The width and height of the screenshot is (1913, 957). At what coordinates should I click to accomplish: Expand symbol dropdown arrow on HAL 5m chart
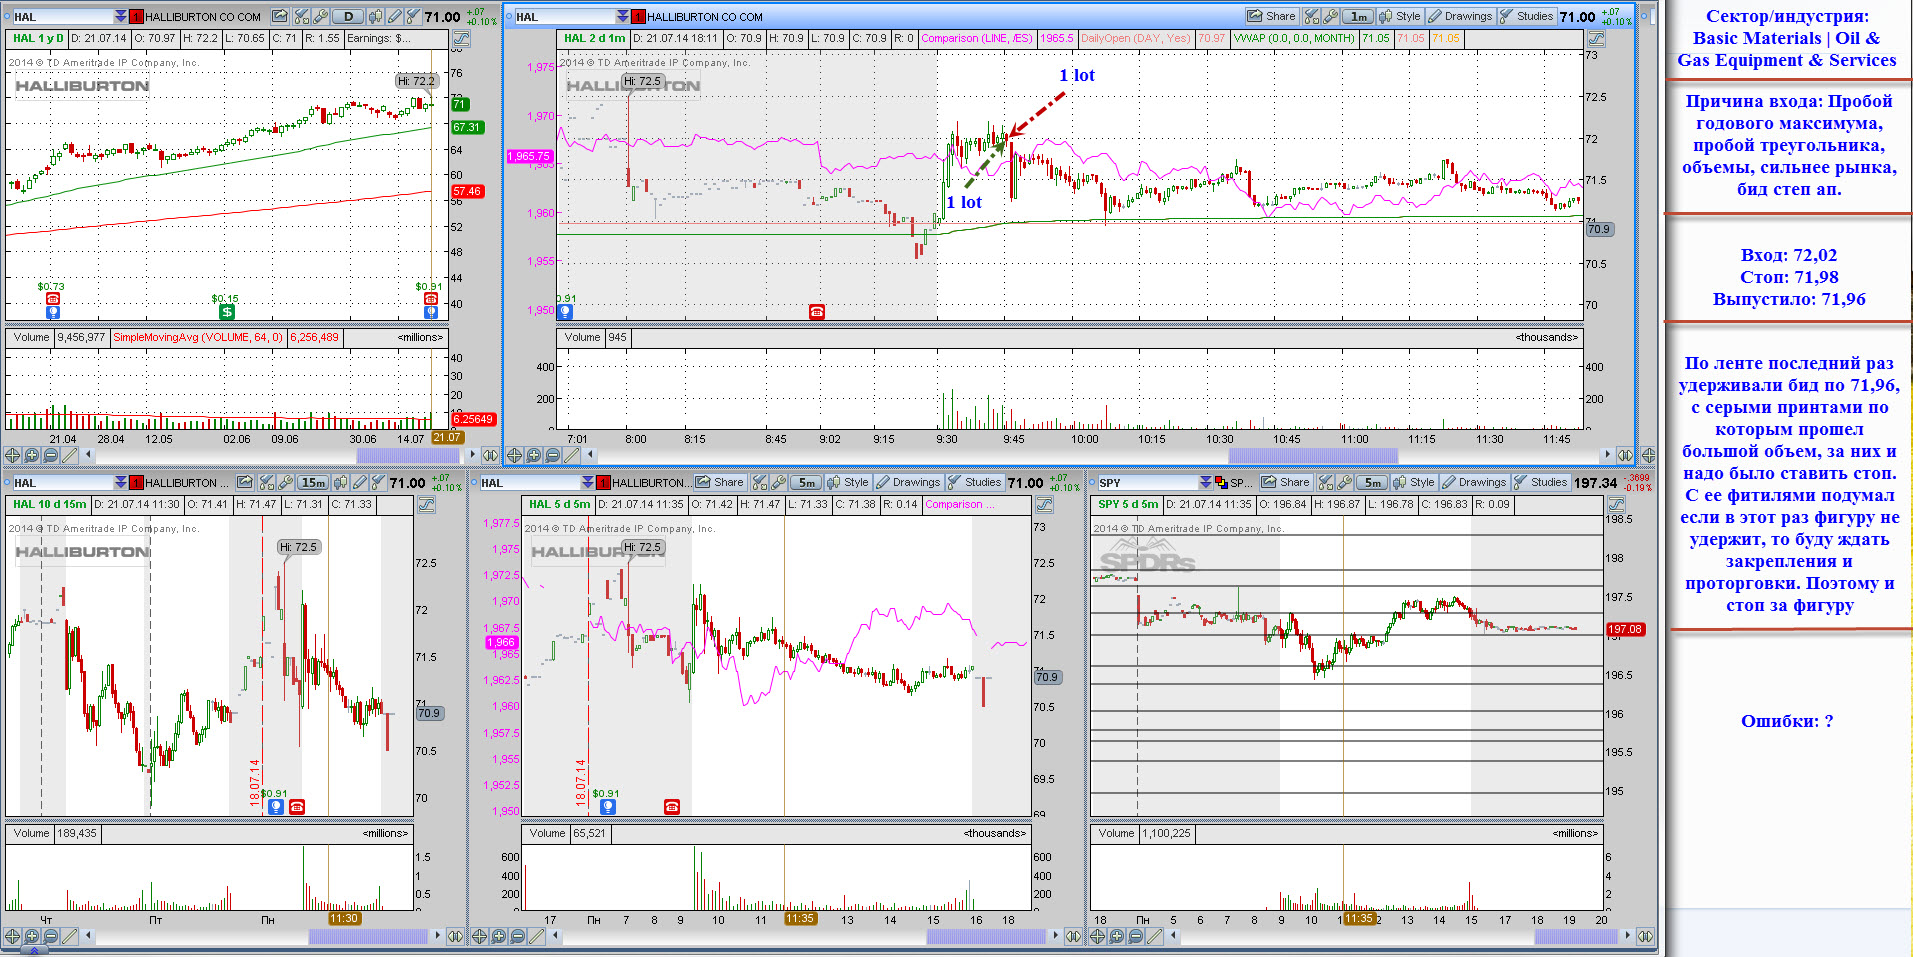point(587,483)
